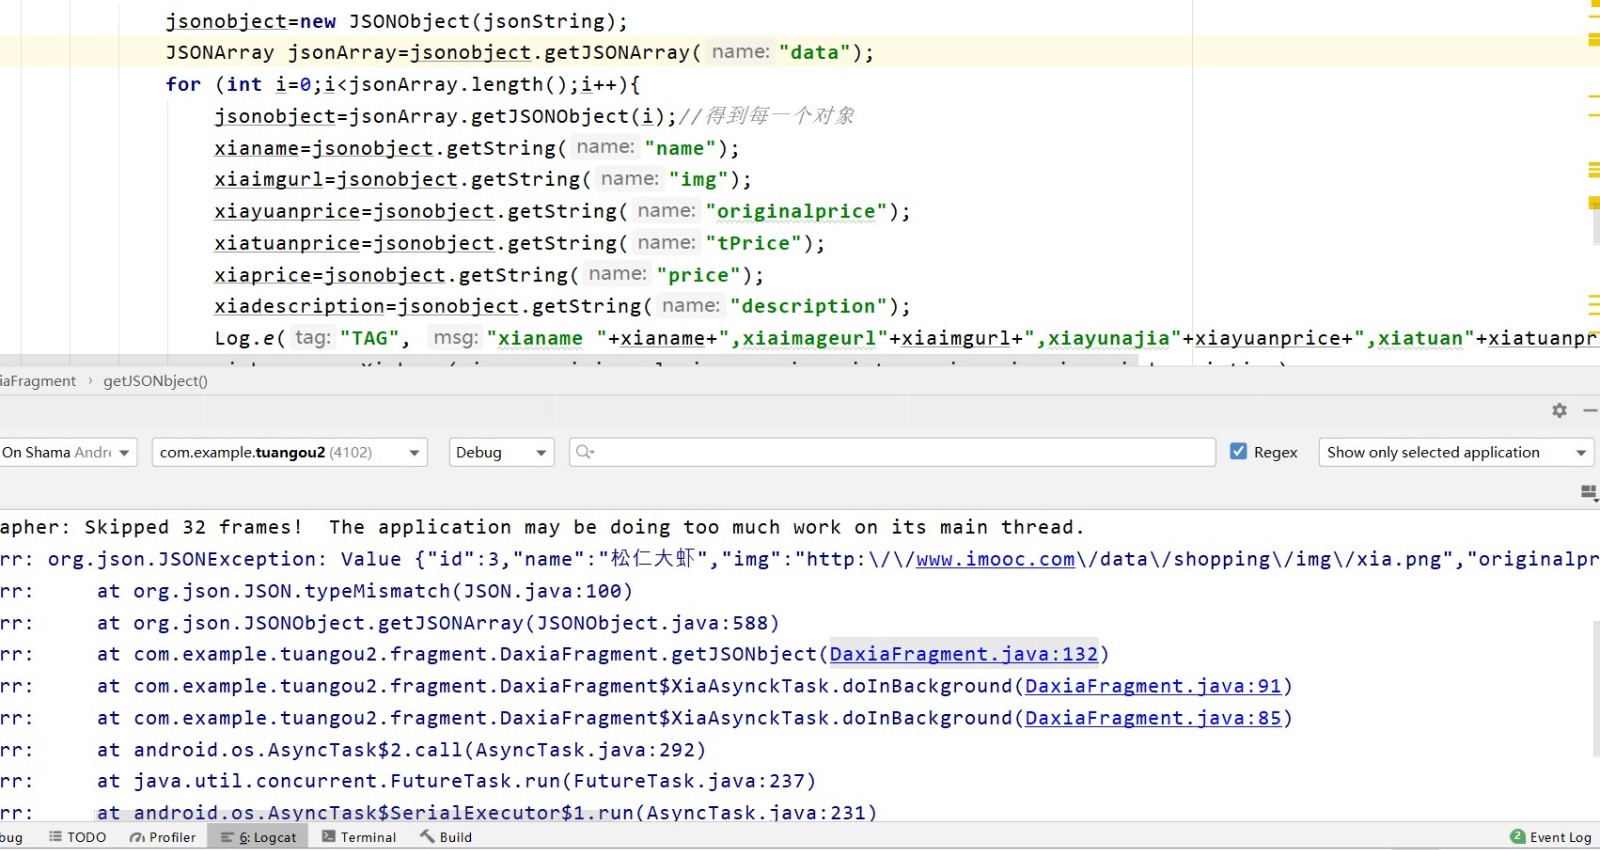The height and width of the screenshot is (850, 1600).
Task: Click the Logcat soft-wrap icon at right edge
Action: point(1589,492)
